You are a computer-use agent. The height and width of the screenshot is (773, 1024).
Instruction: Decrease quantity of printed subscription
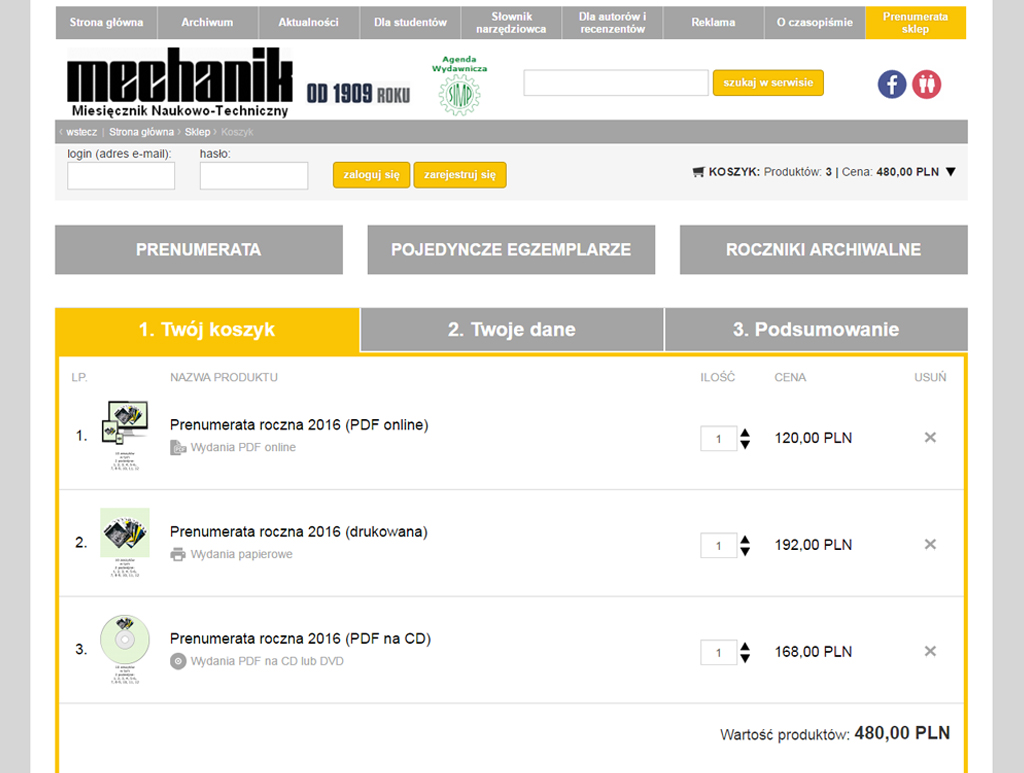pyautogui.click(x=745, y=551)
